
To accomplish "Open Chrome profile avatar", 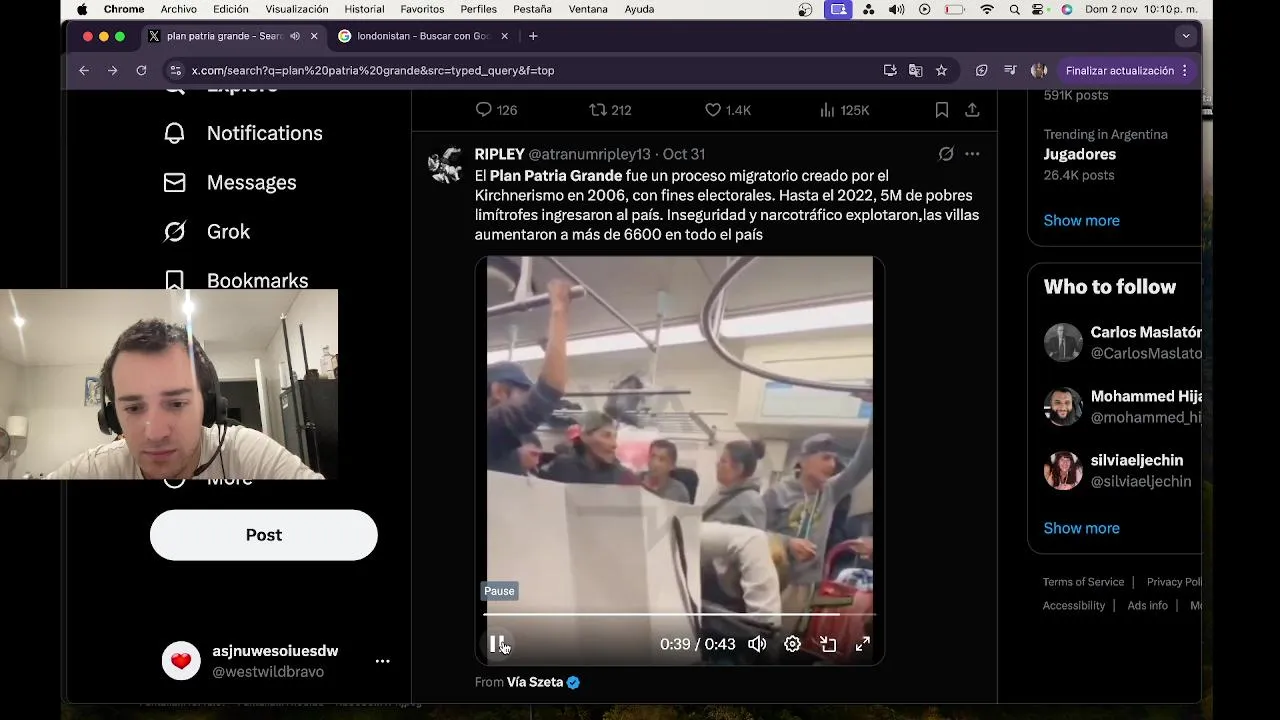I will [x=1039, y=70].
